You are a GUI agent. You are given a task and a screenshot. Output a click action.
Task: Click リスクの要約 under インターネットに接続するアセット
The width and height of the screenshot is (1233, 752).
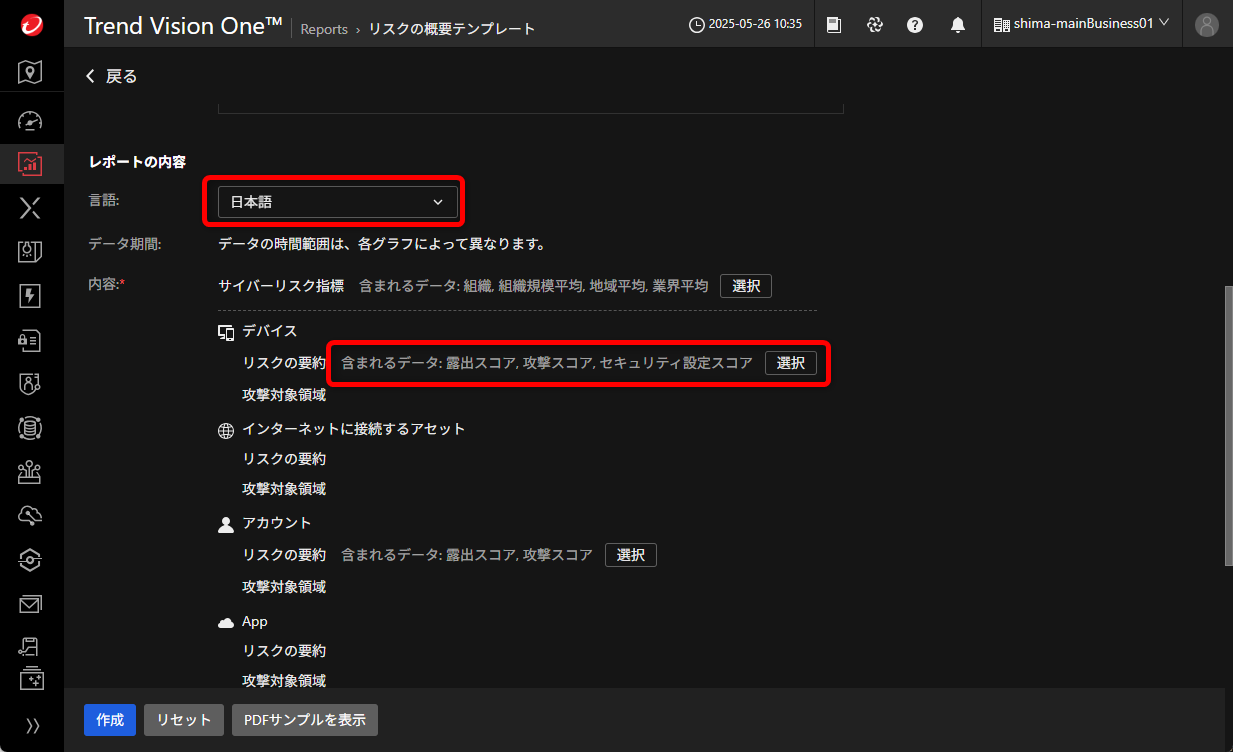[x=284, y=459]
